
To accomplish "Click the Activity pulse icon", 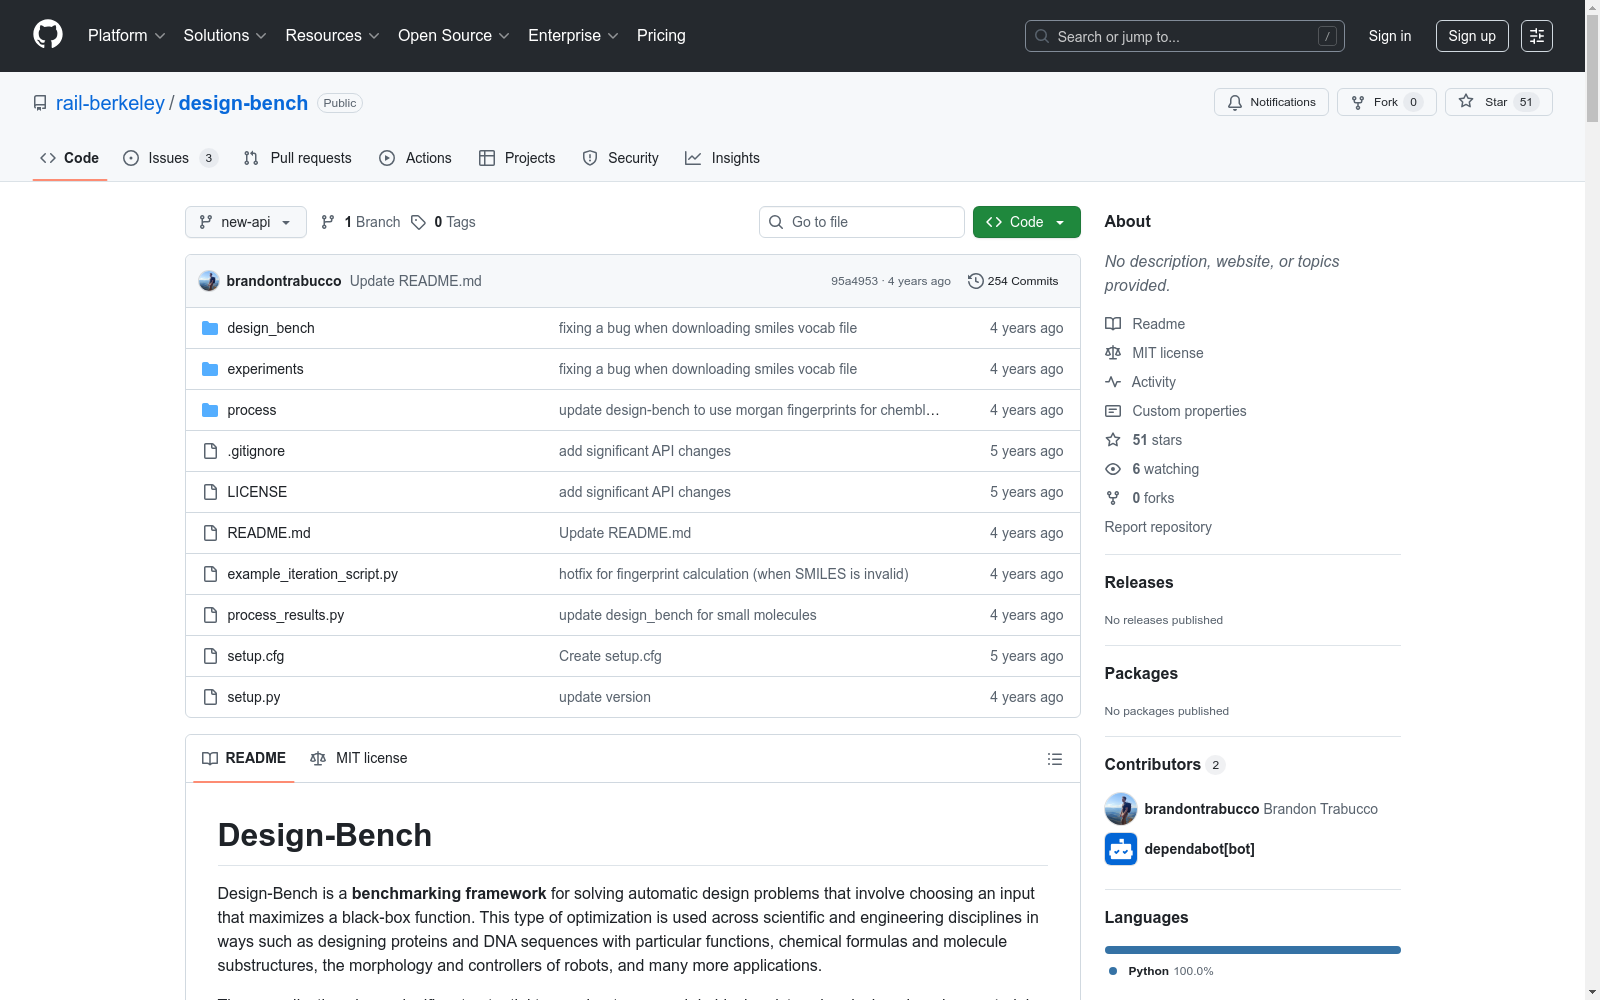I will coord(1113,382).
